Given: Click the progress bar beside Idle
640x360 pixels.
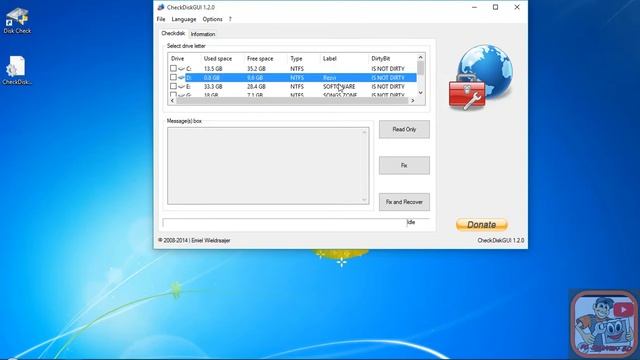Looking at the screenshot, I should pyautogui.click(x=284, y=223).
